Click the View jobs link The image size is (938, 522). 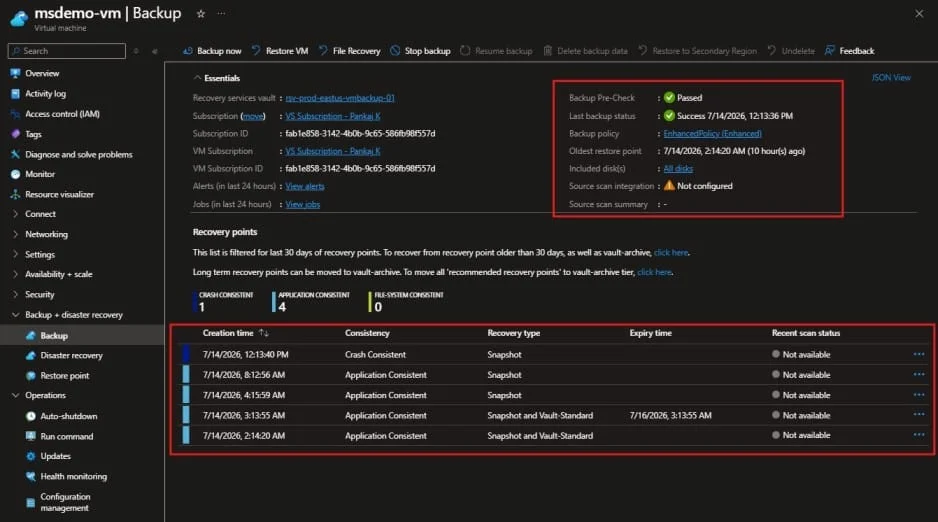coord(303,204)
